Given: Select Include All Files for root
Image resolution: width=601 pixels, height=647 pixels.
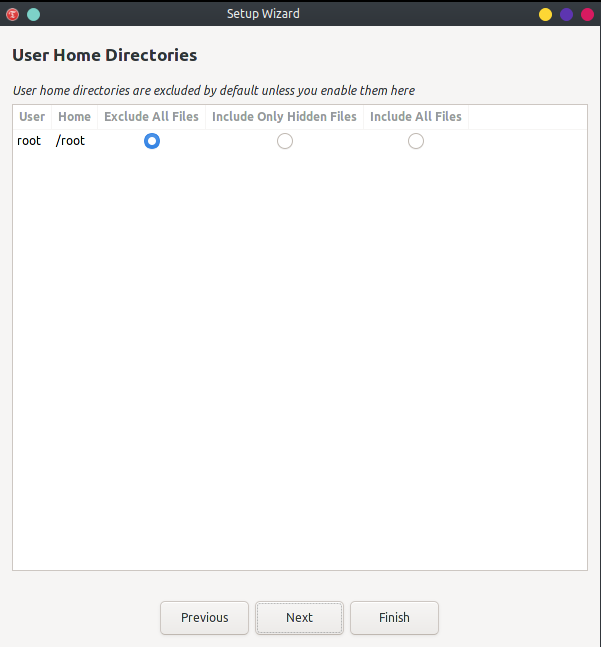Looking at the screenshot, I should click(416, 141).
